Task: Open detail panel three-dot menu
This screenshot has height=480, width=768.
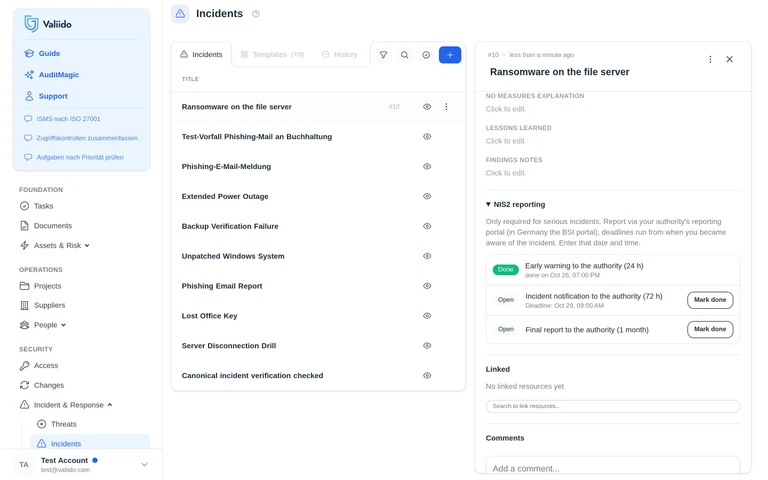Action: point(710,59)
